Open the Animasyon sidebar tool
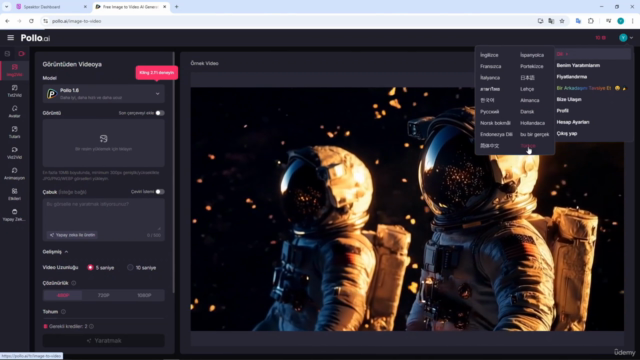This screenshot has width=640, height=360. (14, 173)
